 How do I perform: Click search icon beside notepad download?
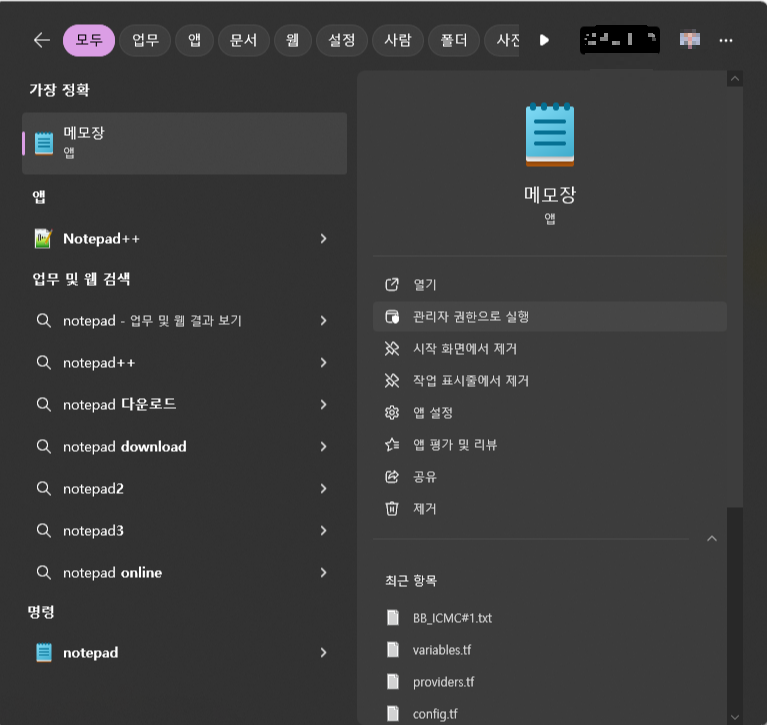pos(44,447)
